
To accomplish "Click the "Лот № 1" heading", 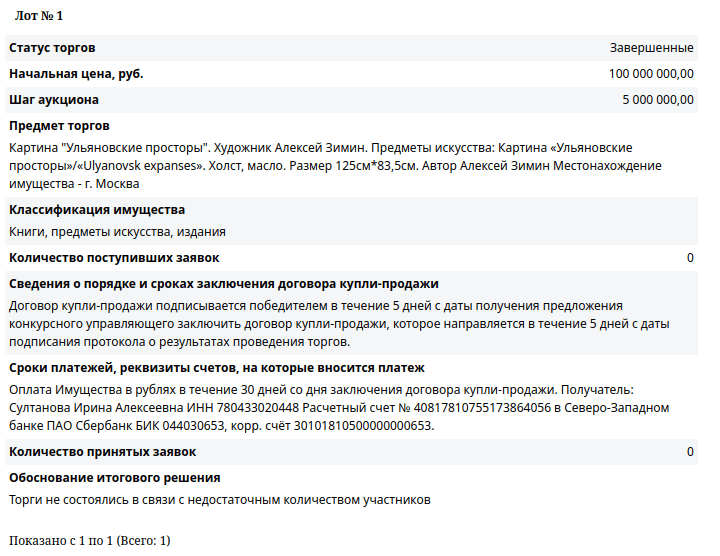I will pos(39,17).
